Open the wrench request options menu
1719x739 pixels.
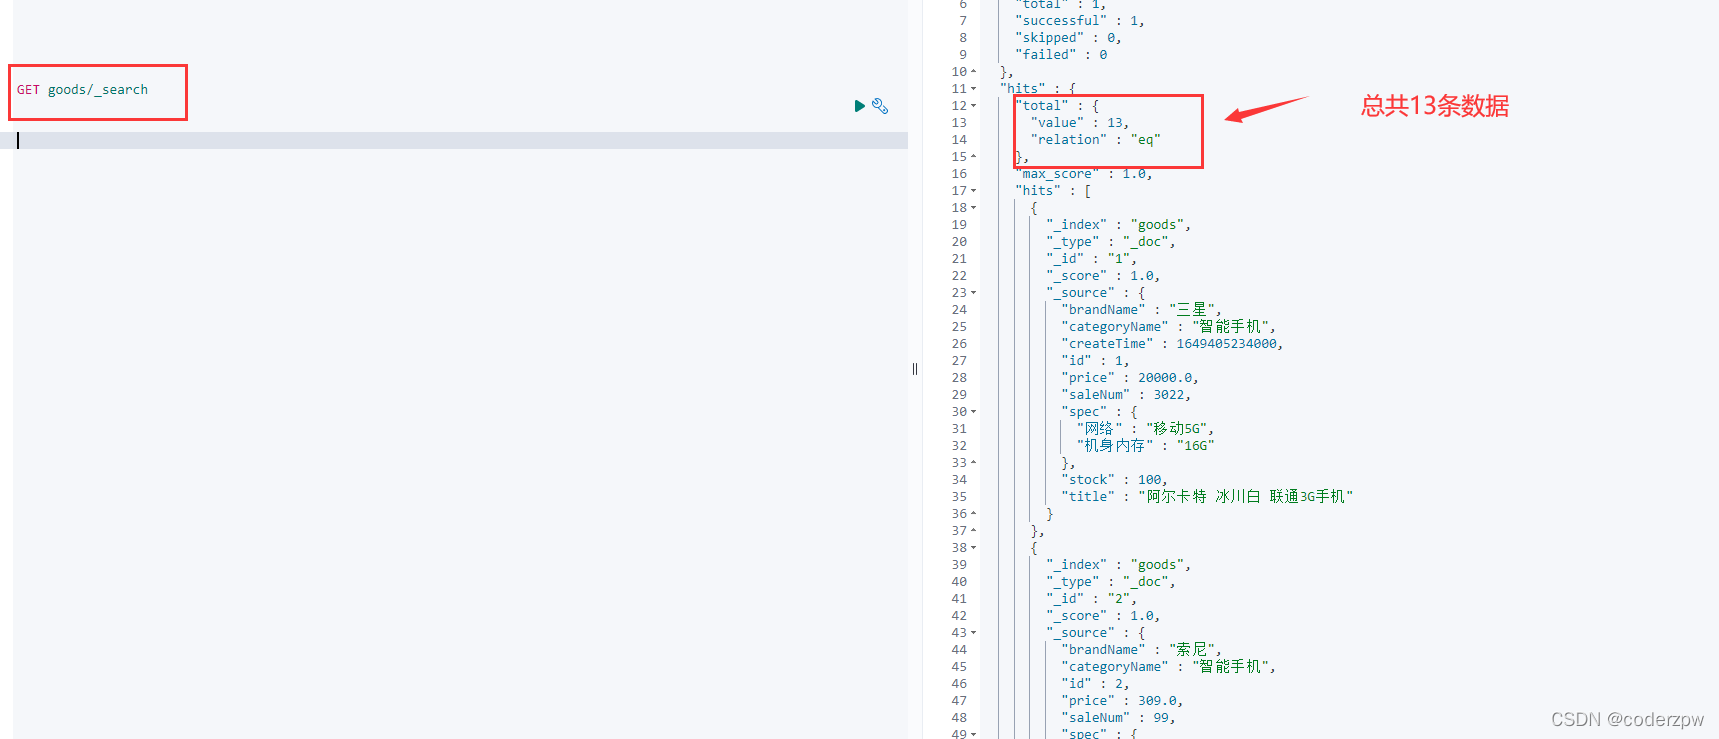point(880,106)
